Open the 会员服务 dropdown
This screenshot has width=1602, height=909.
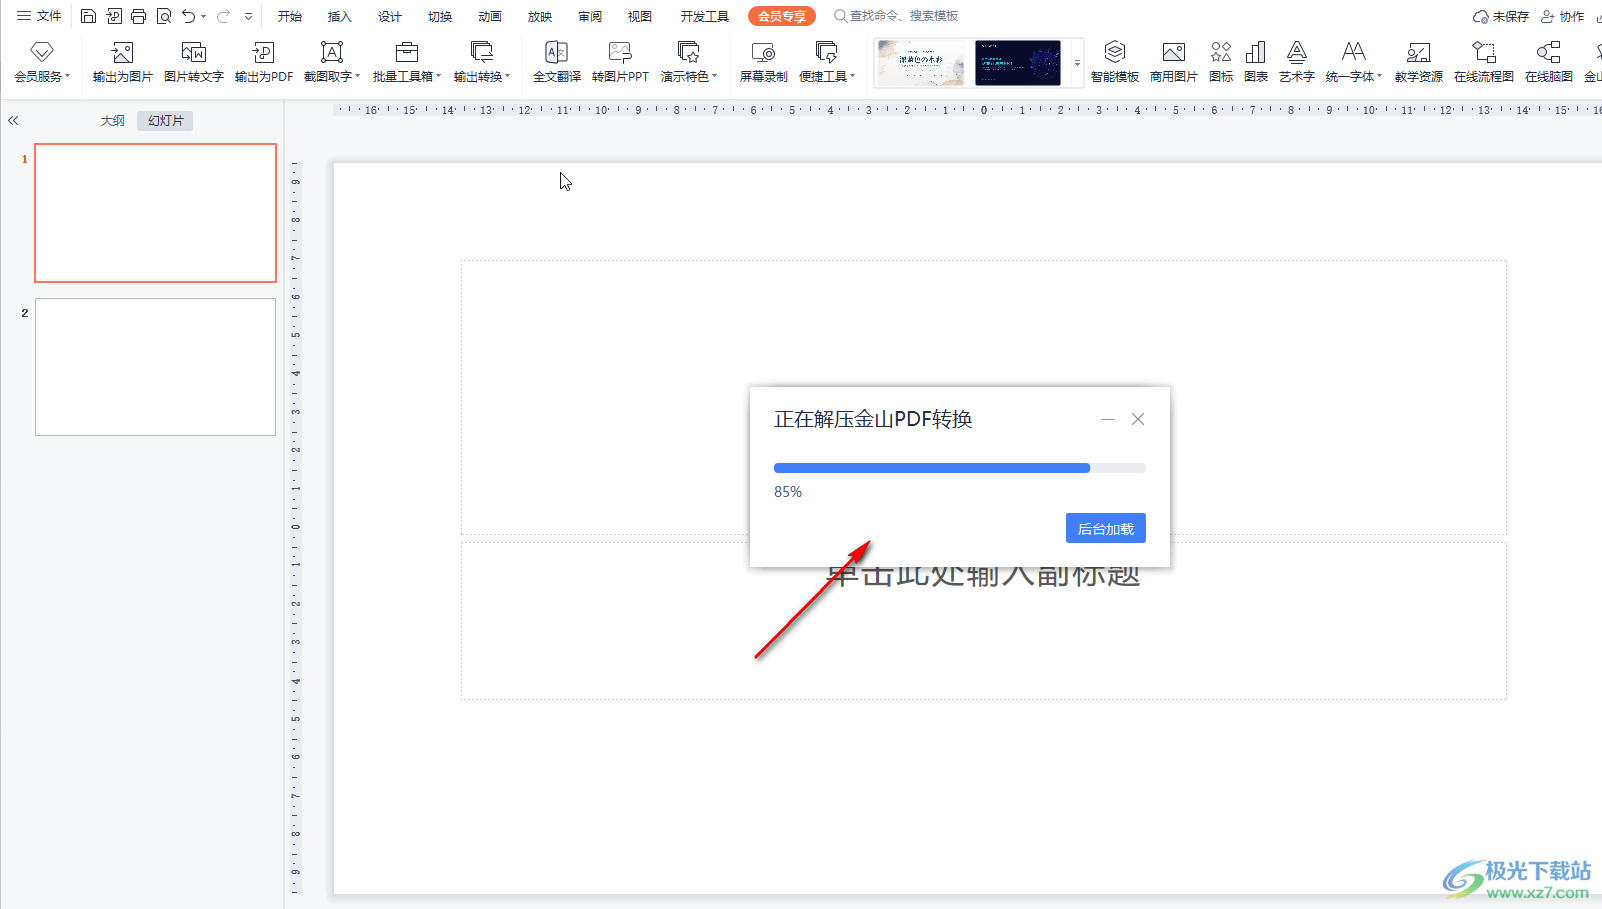click(42, 62)
